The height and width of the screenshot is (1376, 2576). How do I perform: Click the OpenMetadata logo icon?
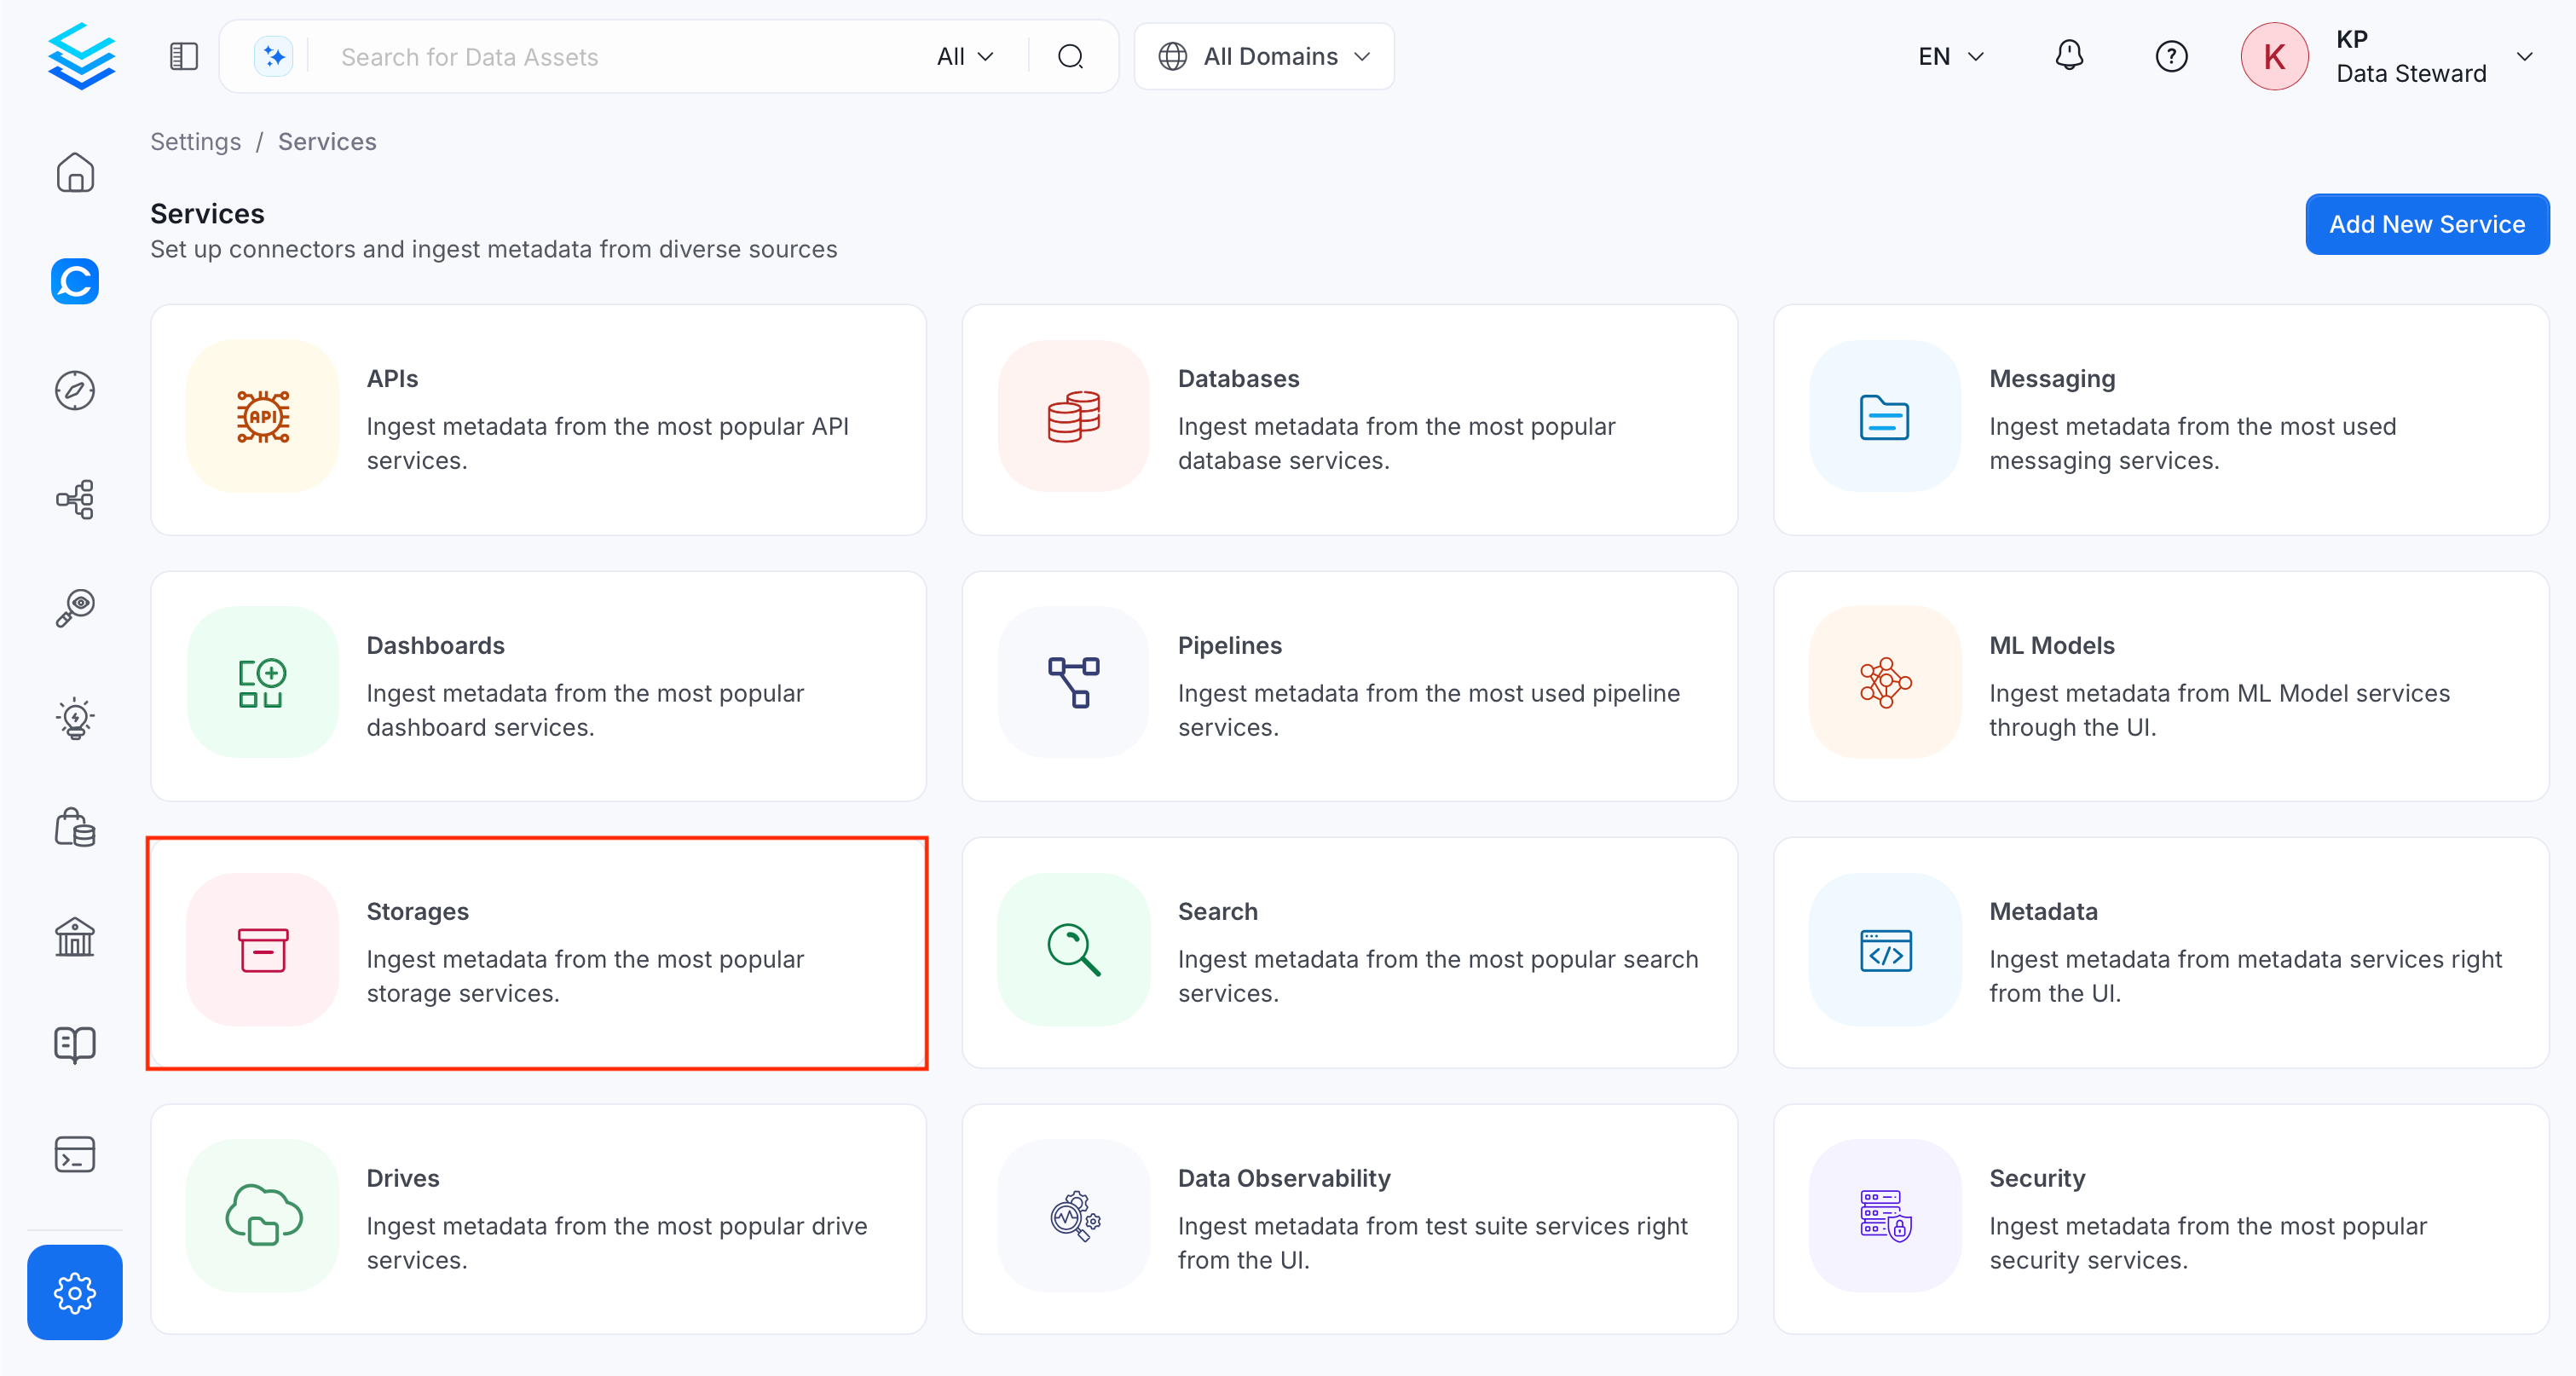pos(81,56)
